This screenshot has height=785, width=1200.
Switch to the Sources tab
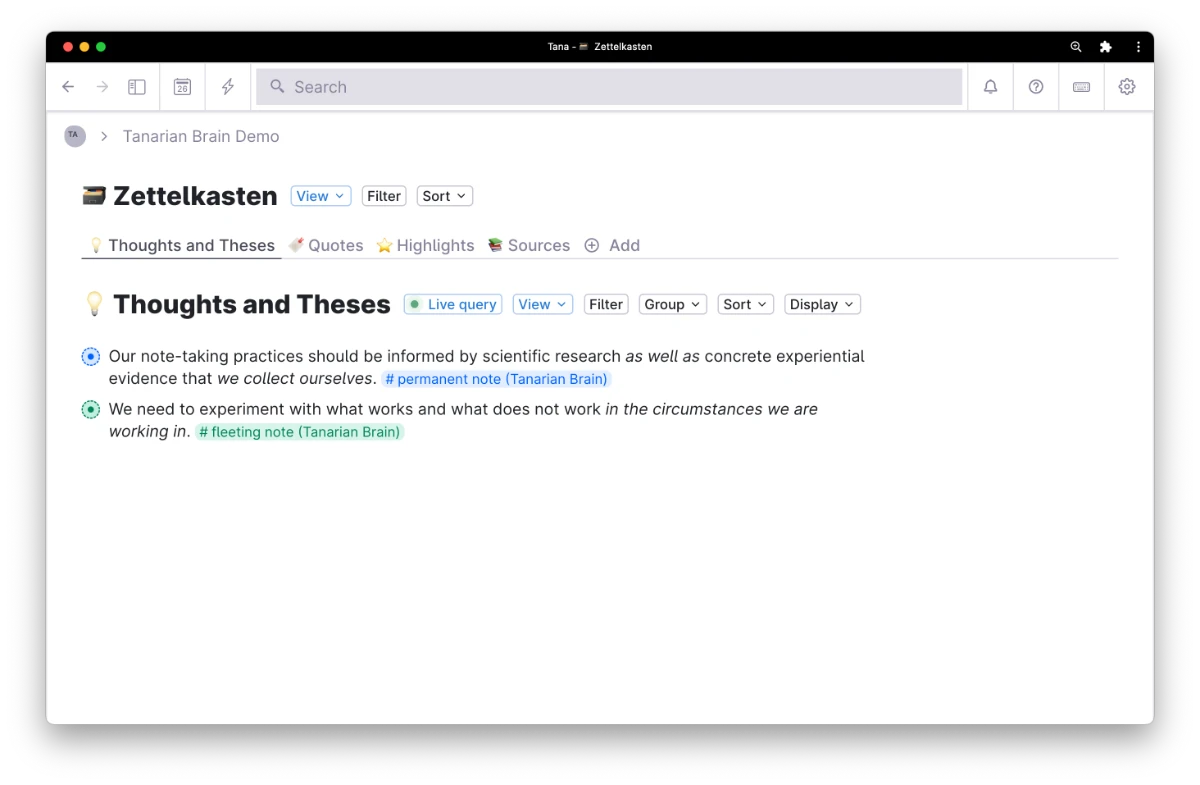pos(529,245)
